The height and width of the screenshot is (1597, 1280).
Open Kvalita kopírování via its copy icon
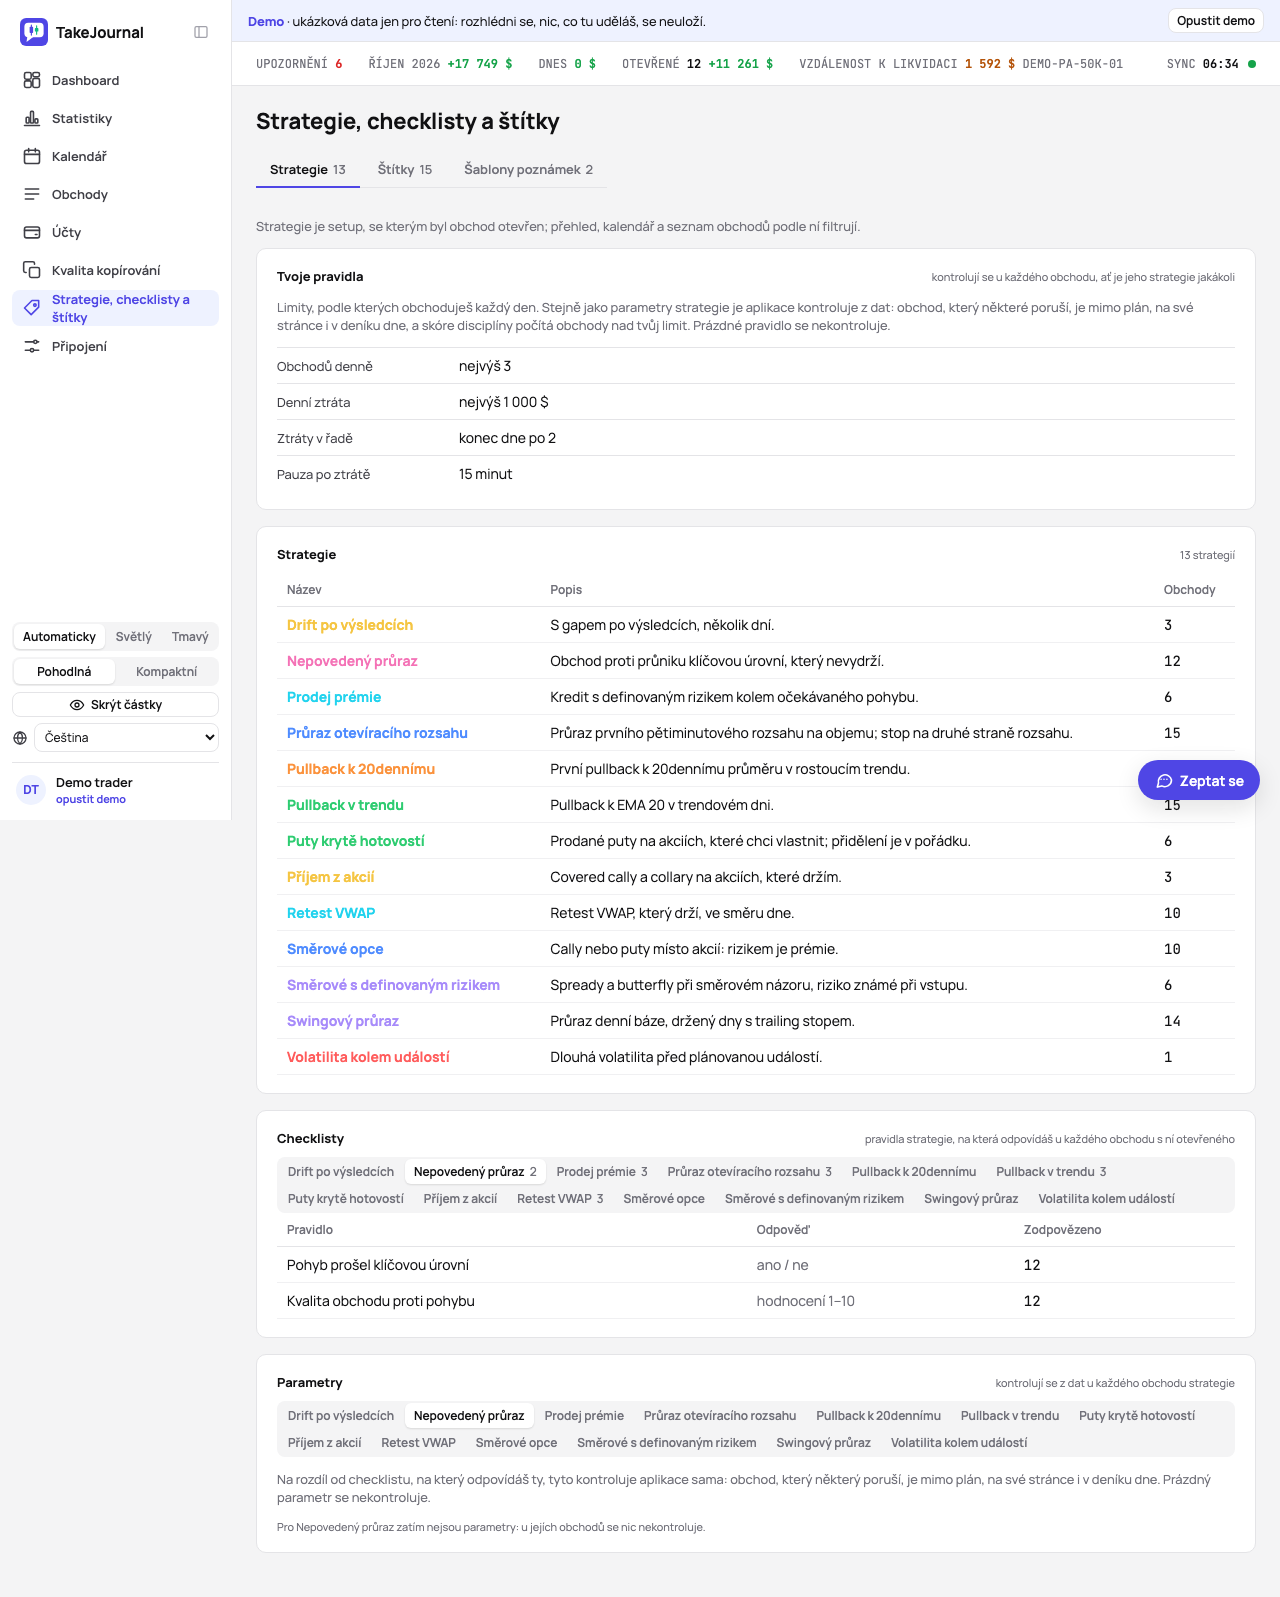(x=32, y=270)
